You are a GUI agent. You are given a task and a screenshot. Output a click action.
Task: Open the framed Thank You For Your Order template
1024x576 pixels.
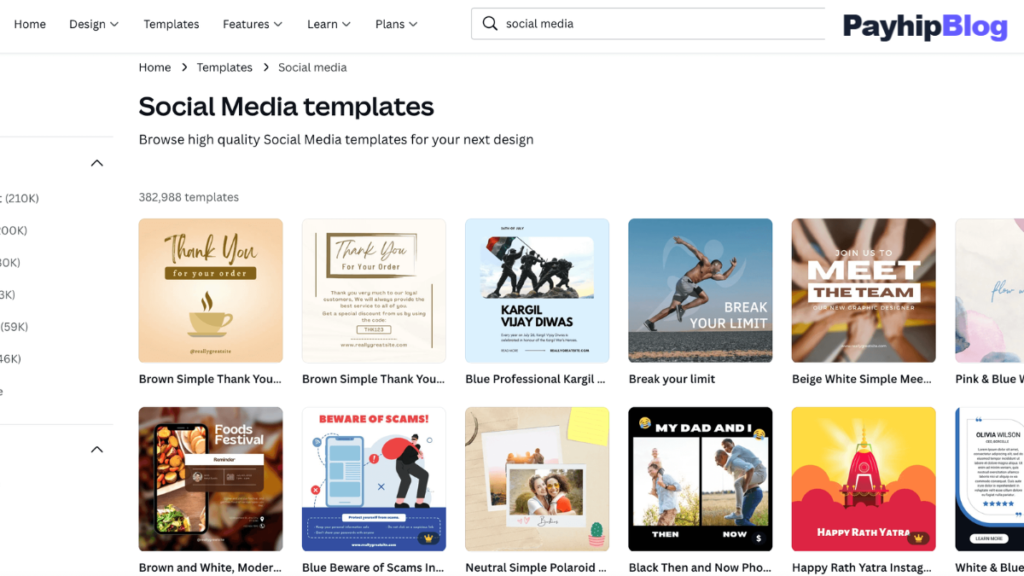374,291
